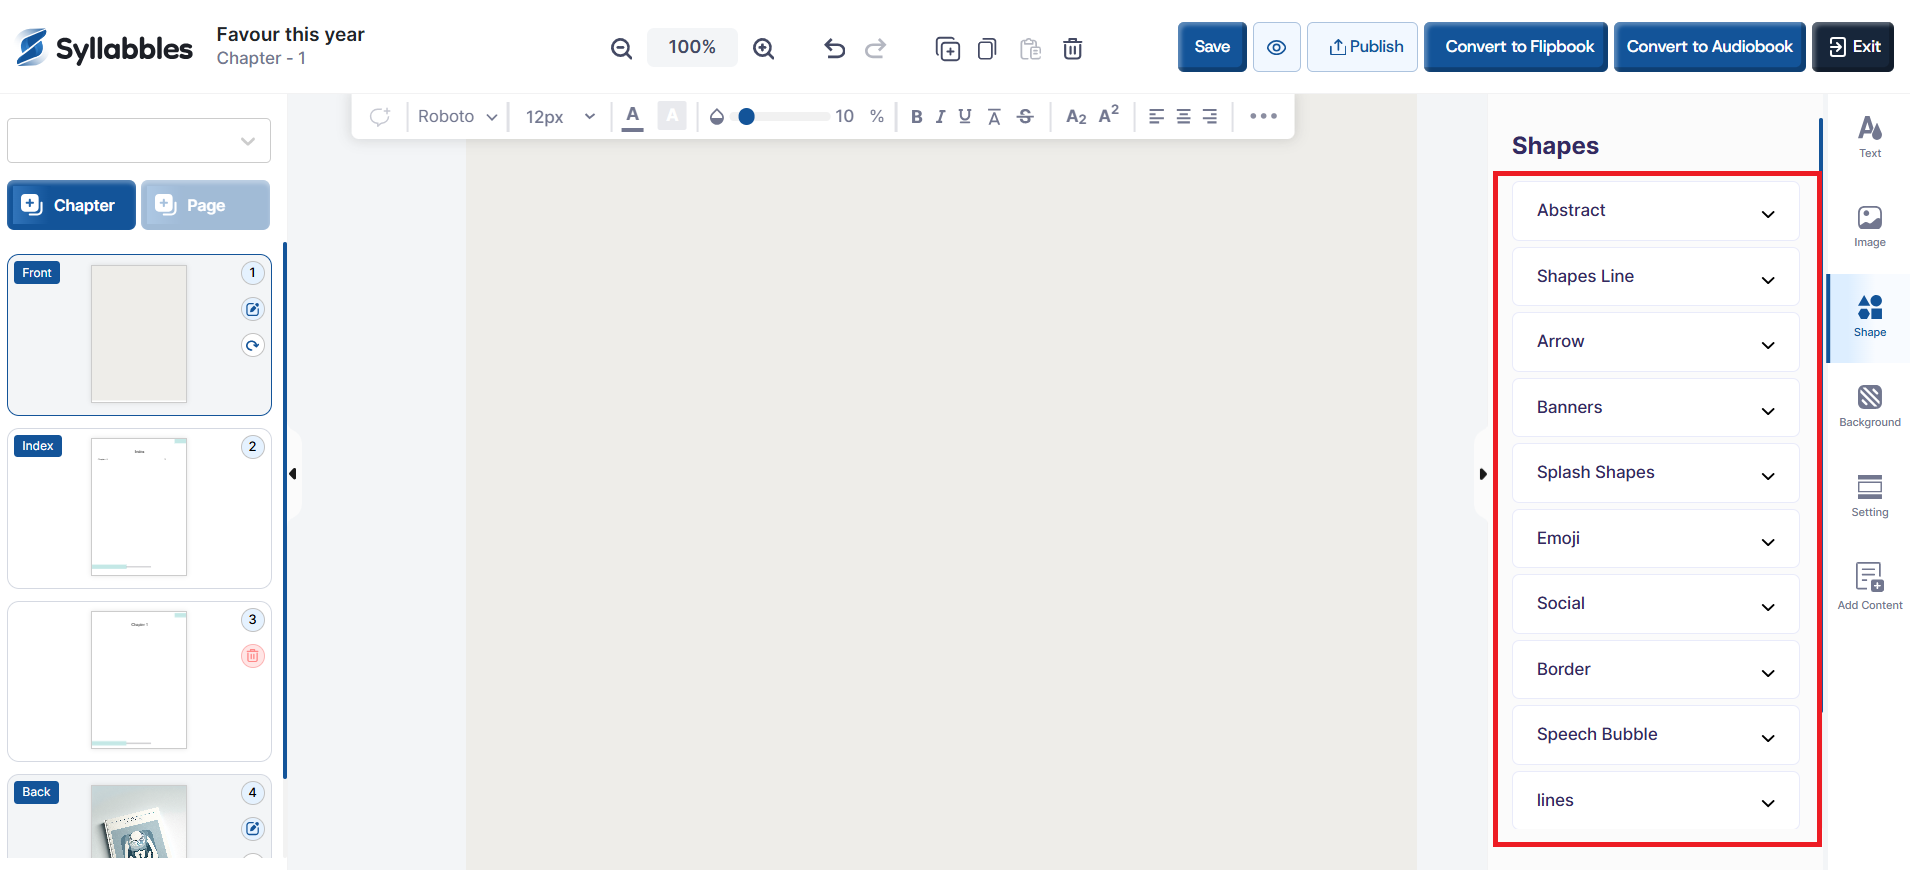The height and width of the screenshot is (870, 1910).
Task: Click the trash delete icon in top toolbar
Action: pyautogui.click(x=1072, y=48)
